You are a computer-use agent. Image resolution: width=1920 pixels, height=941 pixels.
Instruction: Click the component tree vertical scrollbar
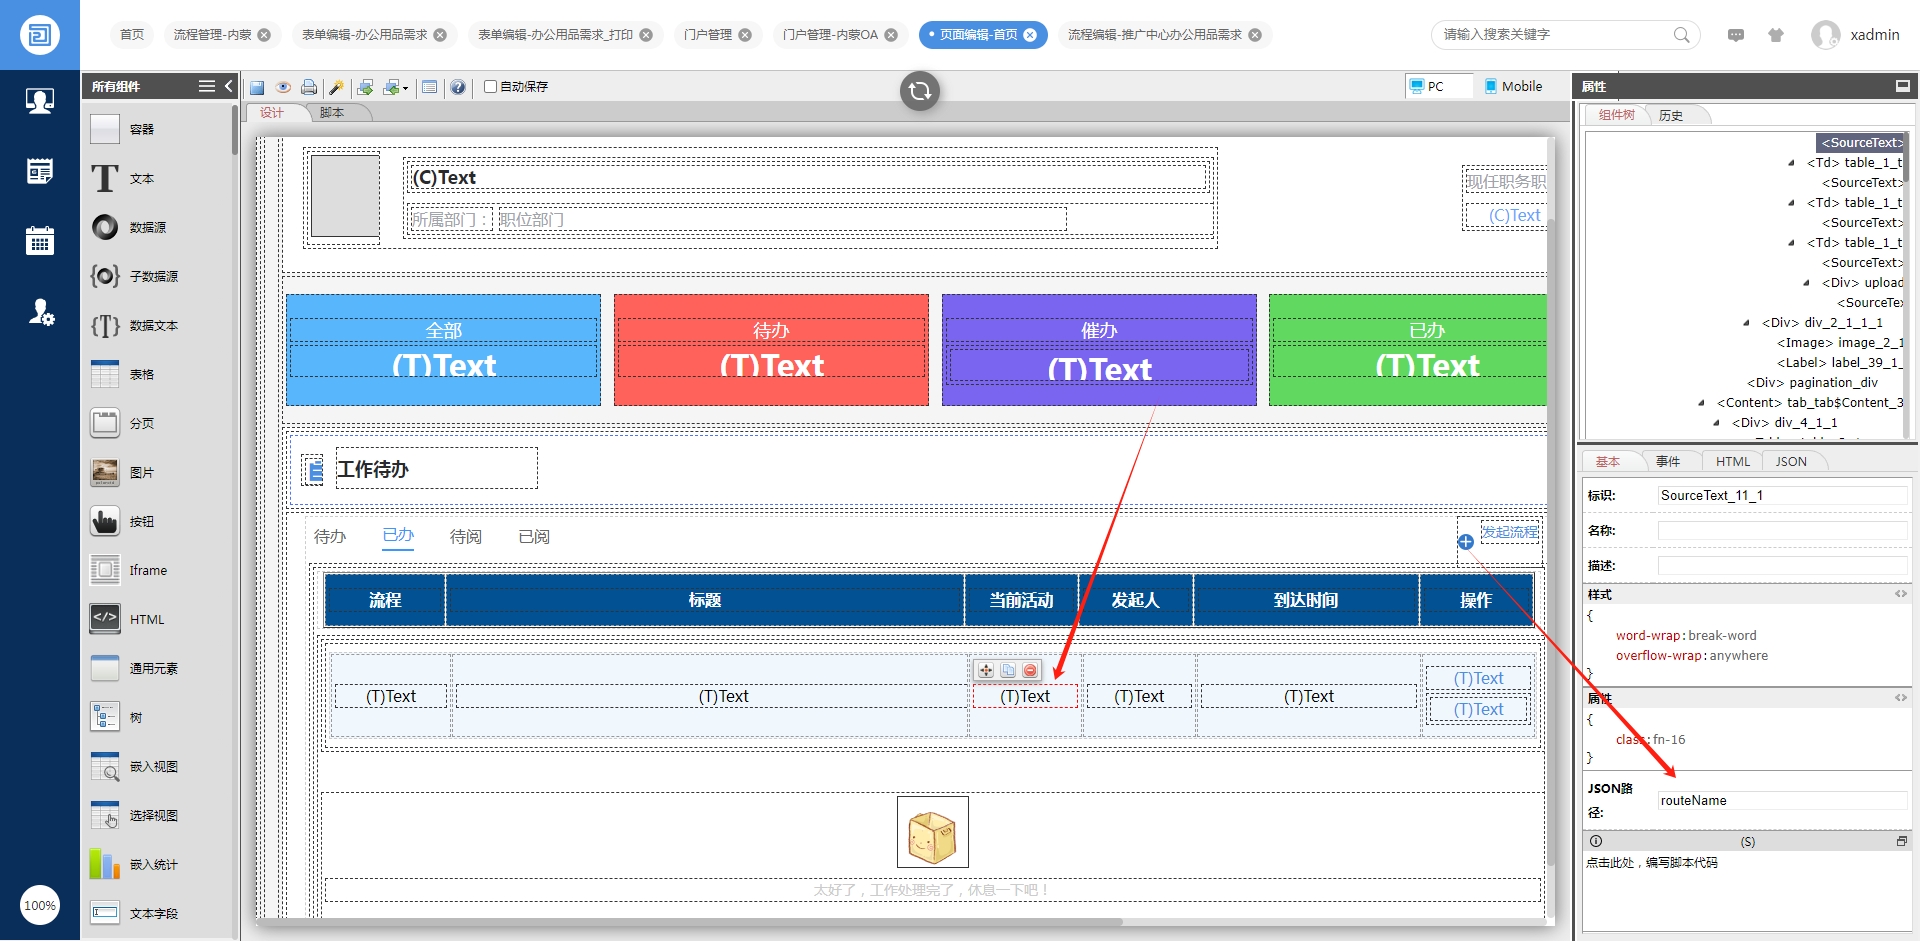[1906, 158]
